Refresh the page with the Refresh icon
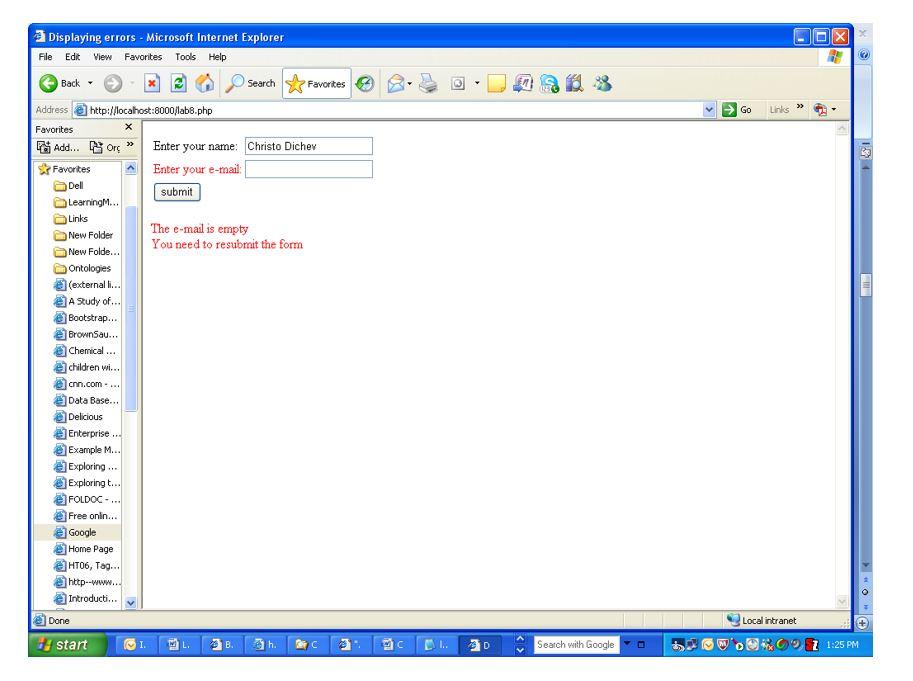913x681 pixels. point(178,84)
